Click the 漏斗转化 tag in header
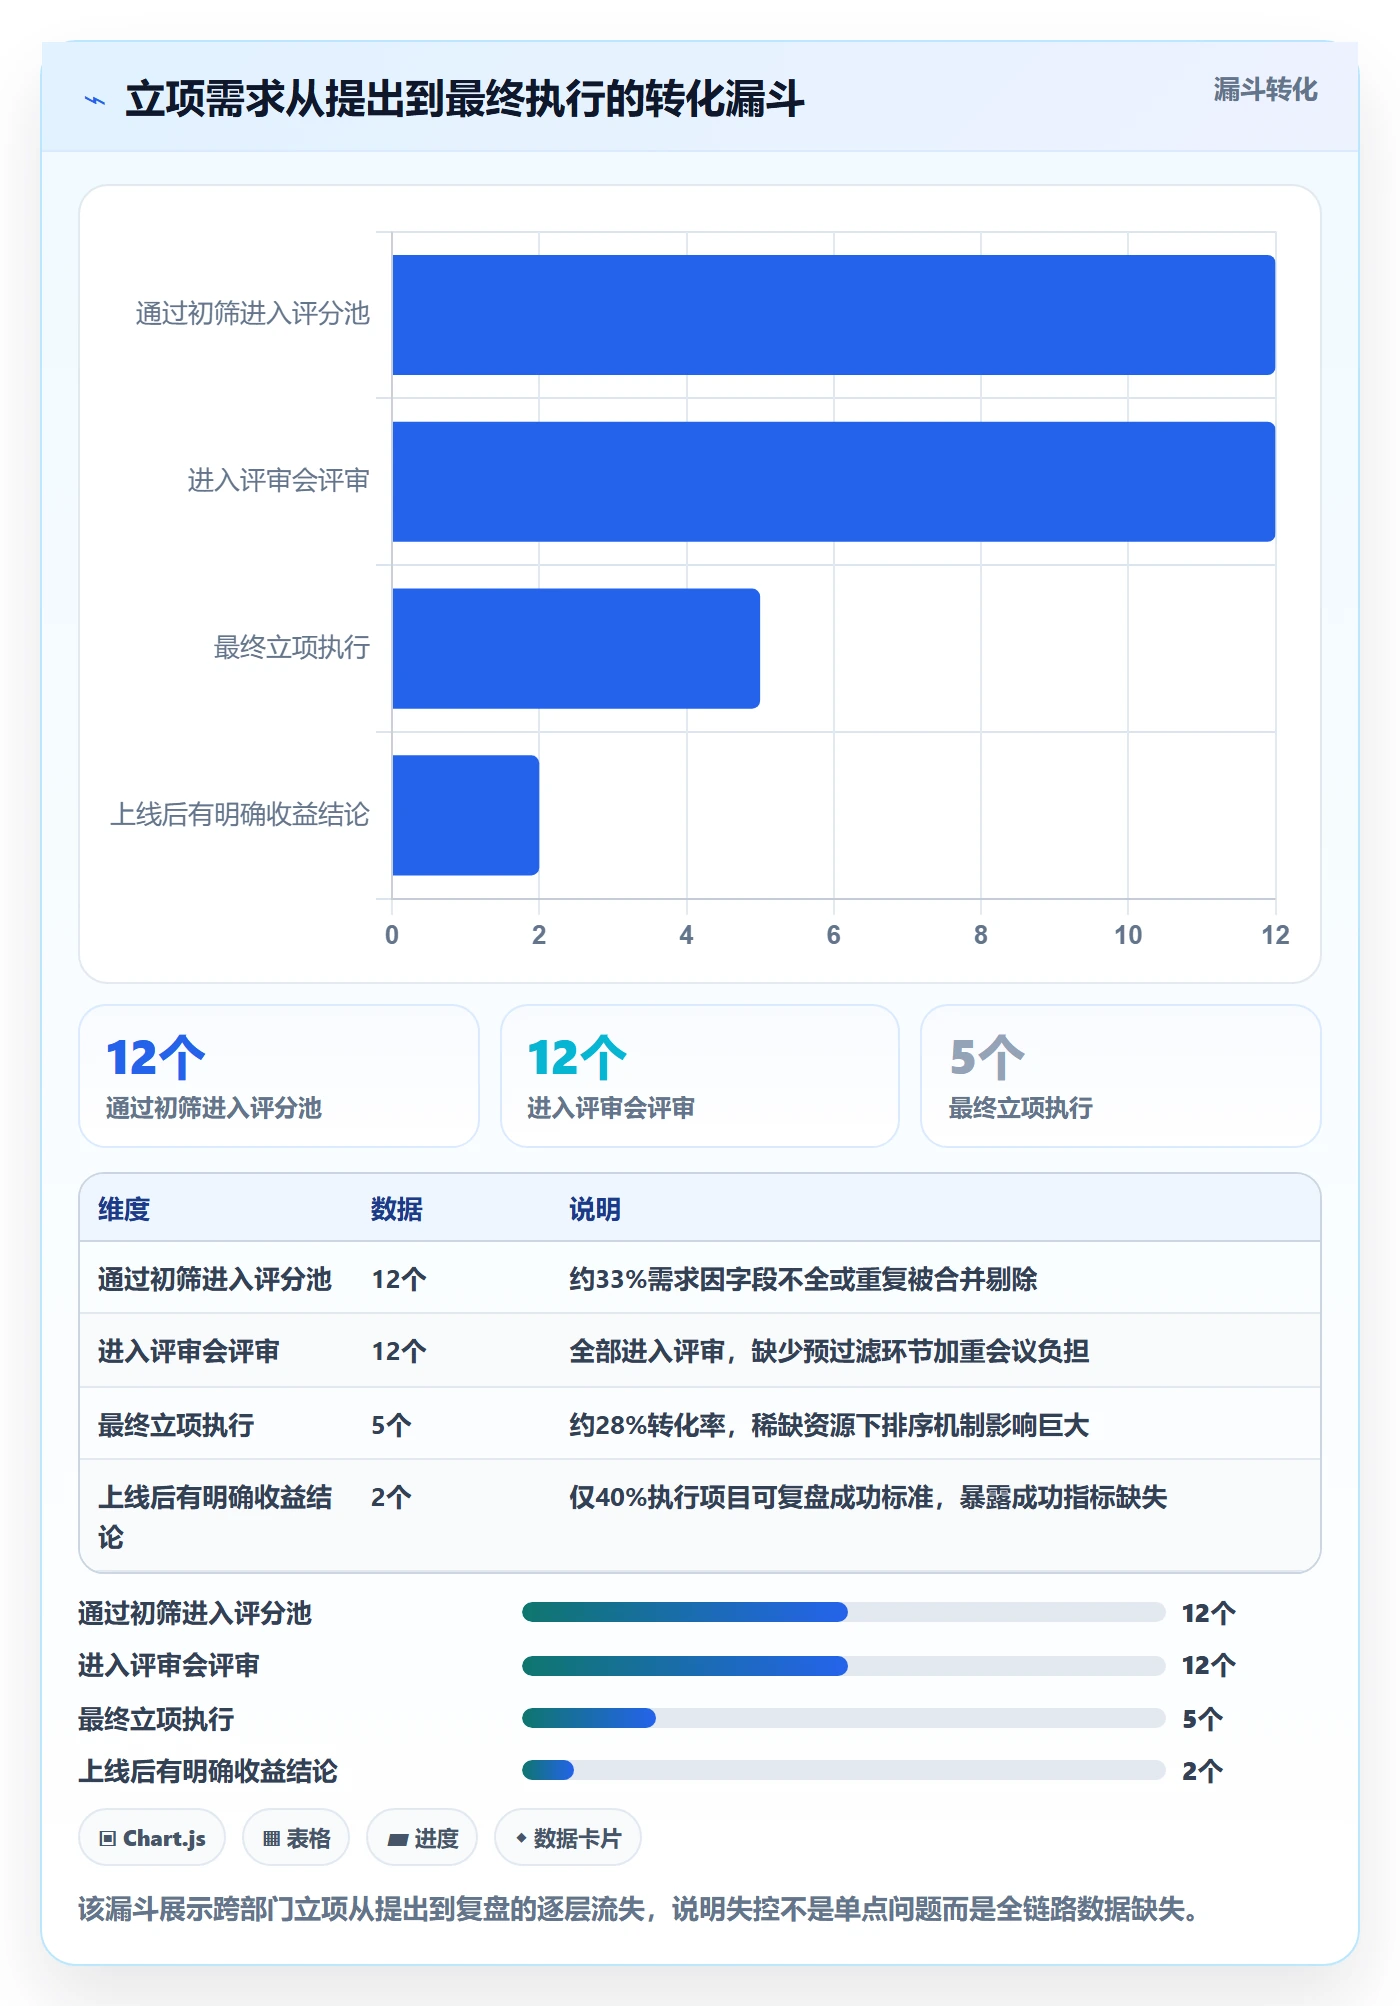 (1265, 90)
